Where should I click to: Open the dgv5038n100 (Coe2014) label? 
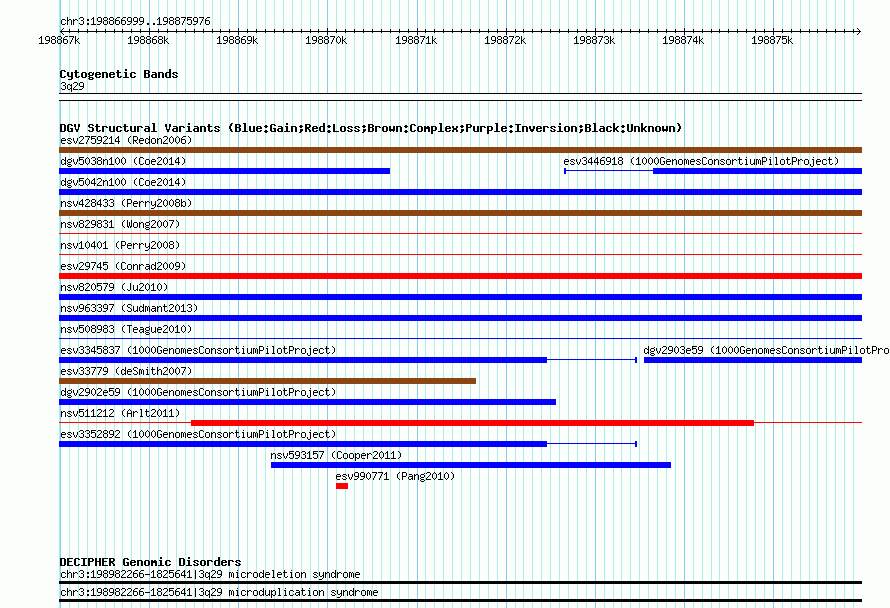[123, 161]
